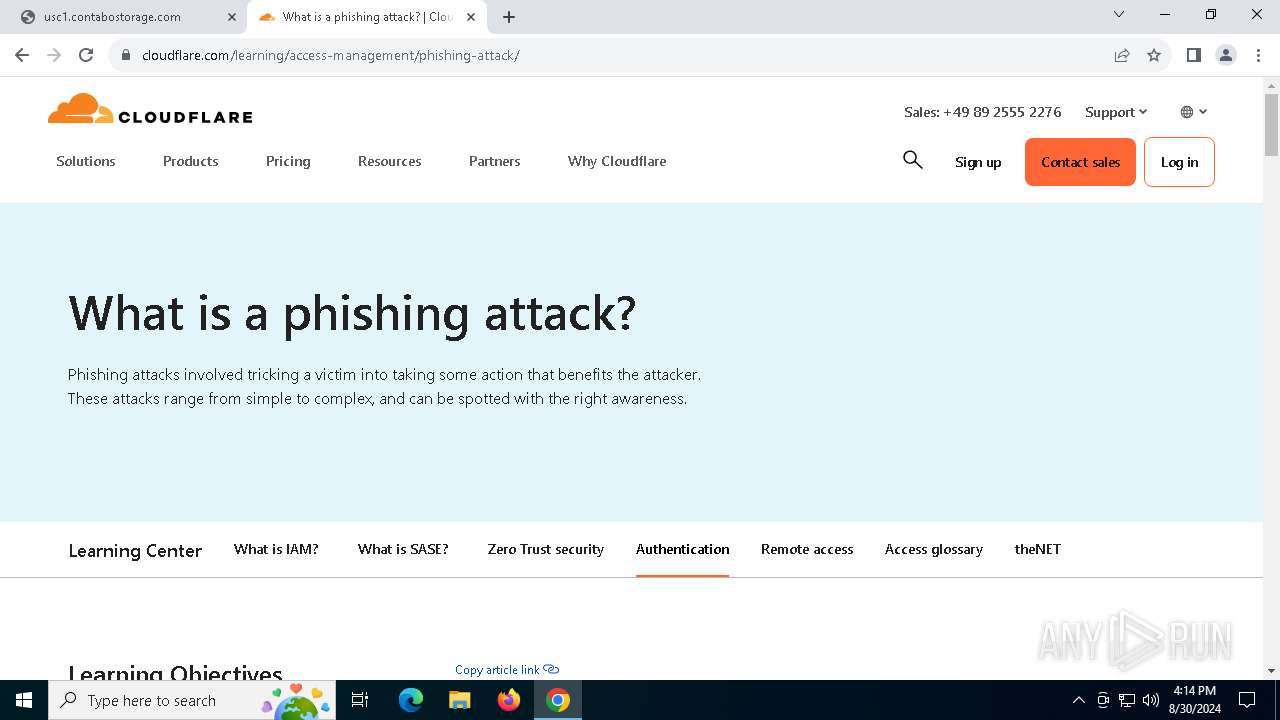The width and height of the screenshot is (1280, 720).
Task: Click the page vertical scrollbar thumb
Action: click(x=1271, y=125)
